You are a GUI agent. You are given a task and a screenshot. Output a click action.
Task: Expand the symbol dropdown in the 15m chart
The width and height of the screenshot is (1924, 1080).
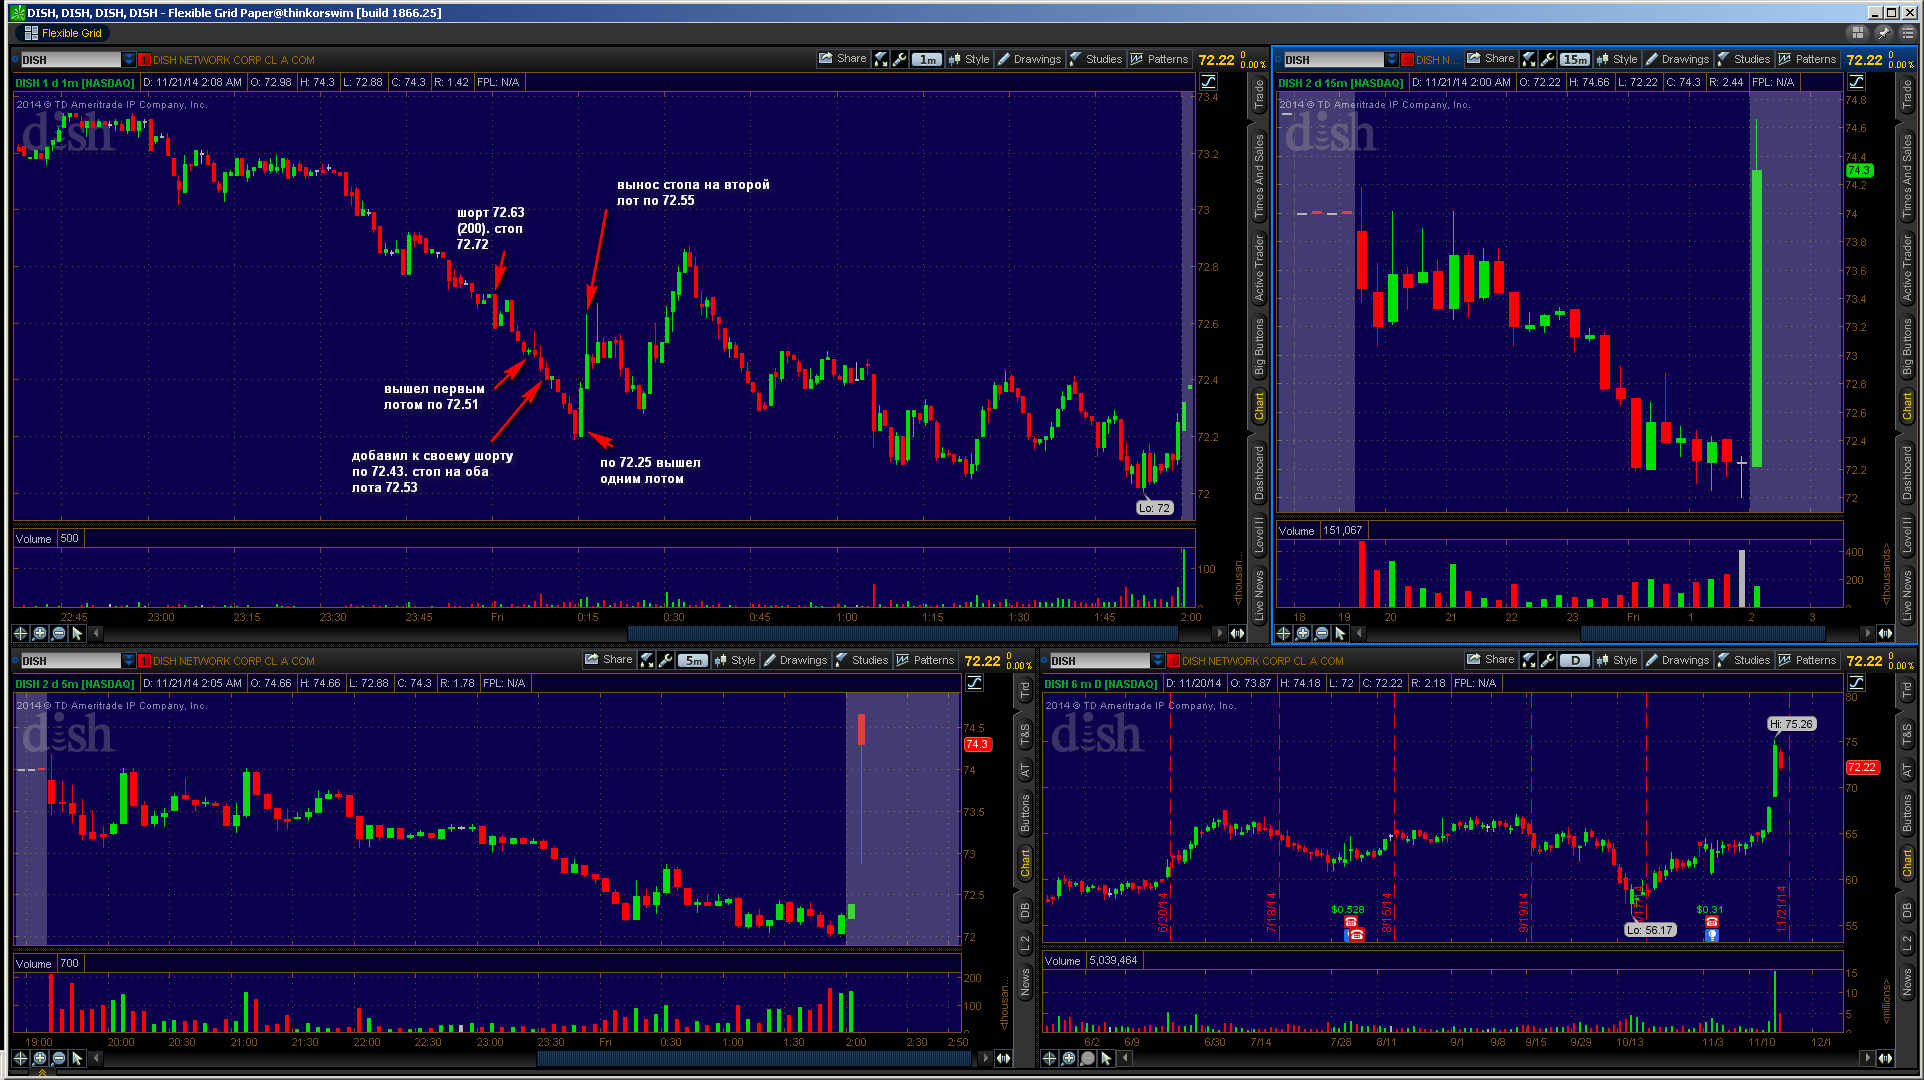tap(1391, 60)
